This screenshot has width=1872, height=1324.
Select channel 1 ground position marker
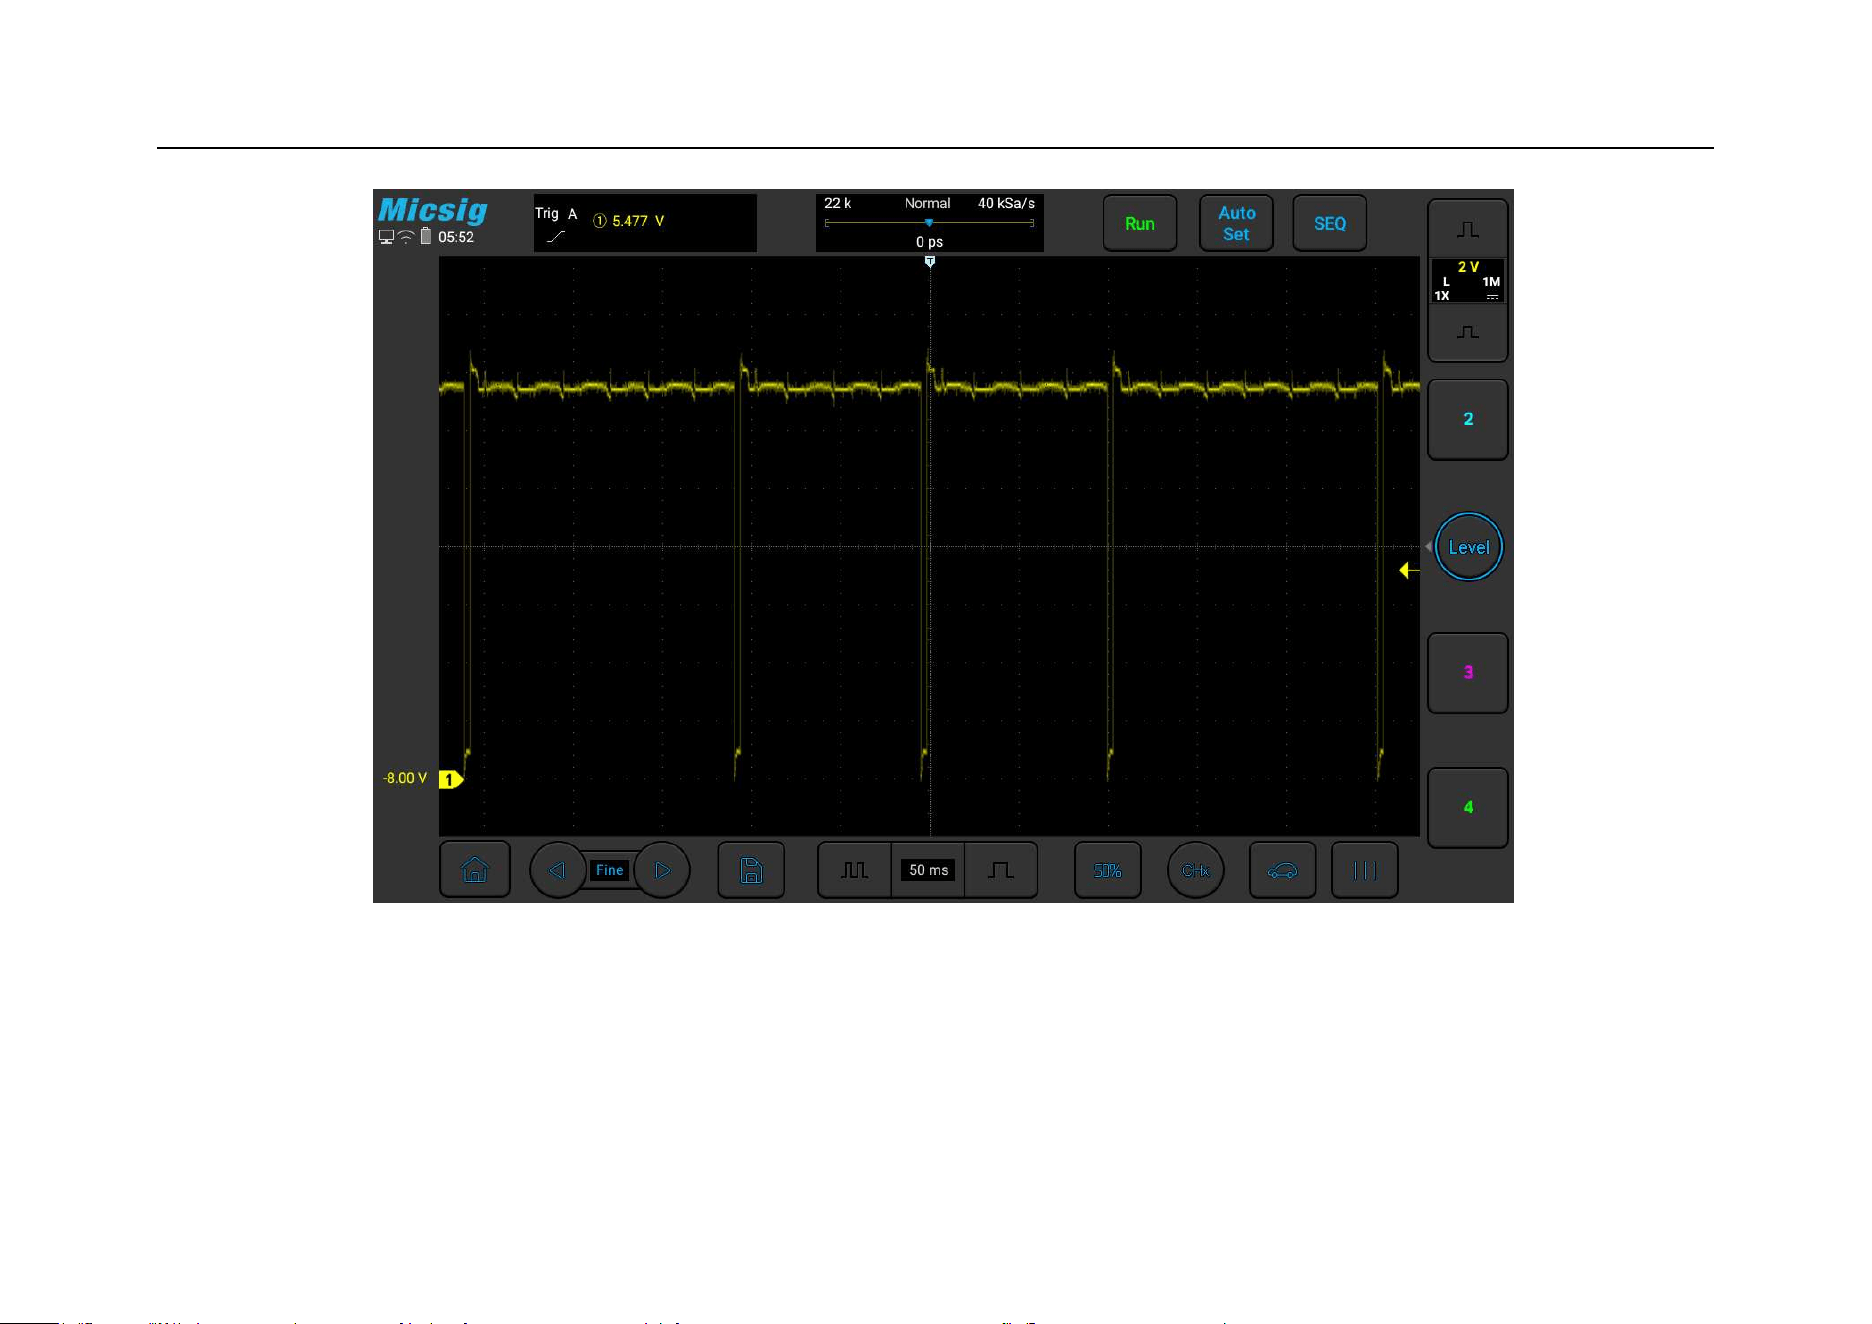pos(451,779)
